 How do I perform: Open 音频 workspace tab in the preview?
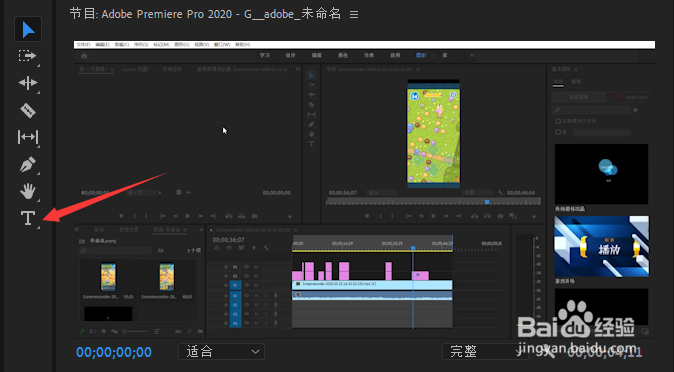[x=395, y=55]
